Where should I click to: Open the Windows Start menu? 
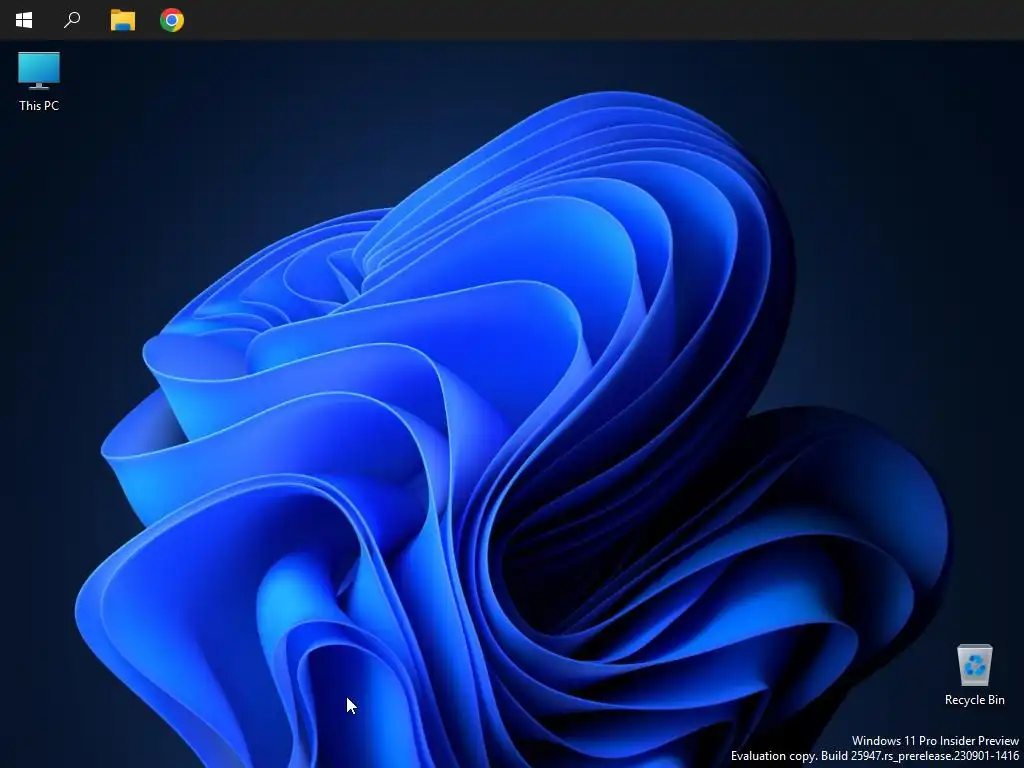[24, 20]
